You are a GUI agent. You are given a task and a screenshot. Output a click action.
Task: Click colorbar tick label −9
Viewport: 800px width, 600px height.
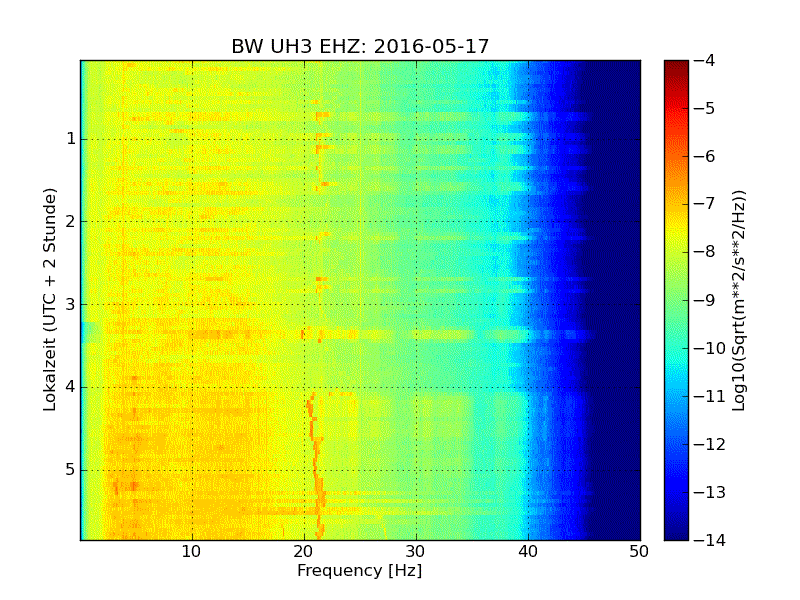point(705,300)
